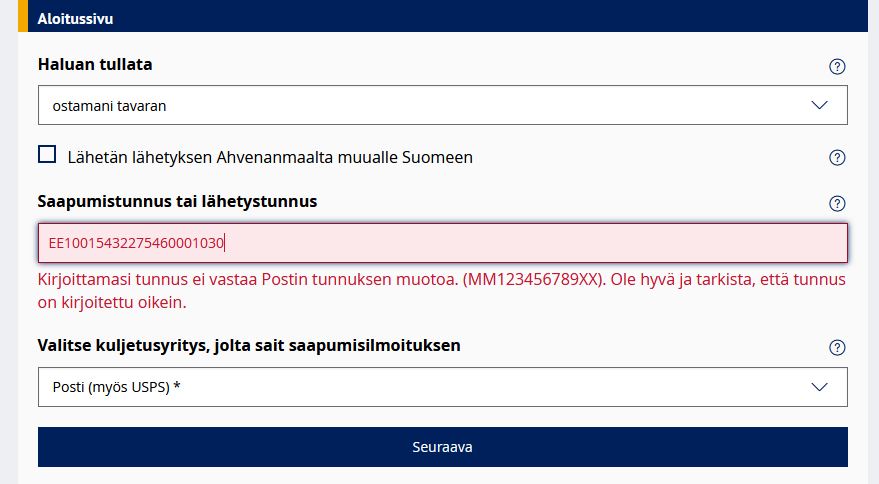Open help icon for Valitse kuljetusyritys
Screen dimensions: 879x484
[838, 348]
